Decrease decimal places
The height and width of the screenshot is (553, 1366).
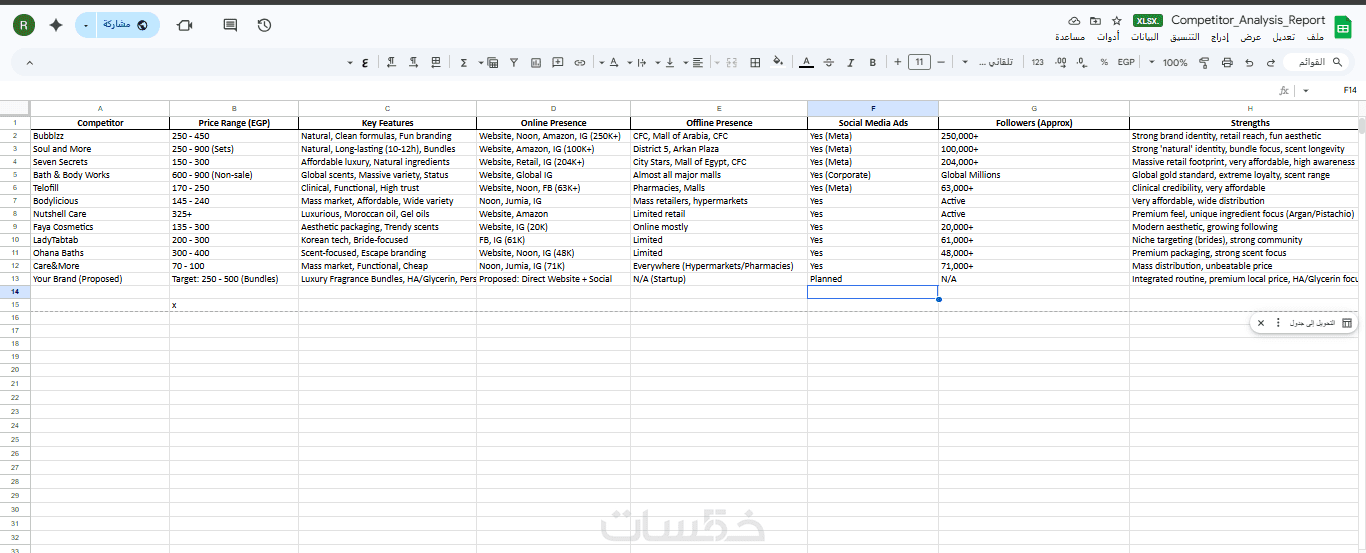[x=1082, y=62]
